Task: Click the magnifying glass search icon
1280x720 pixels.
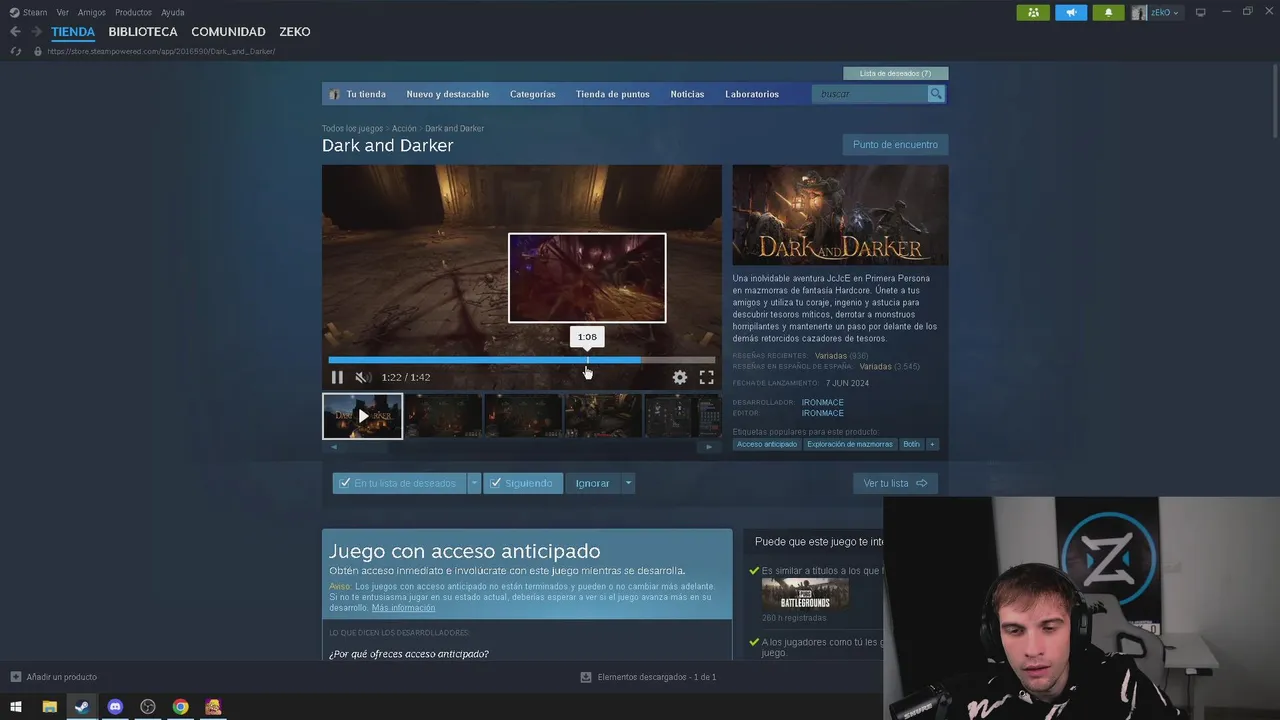Action: pyautogui.click(x=936, y=94)
